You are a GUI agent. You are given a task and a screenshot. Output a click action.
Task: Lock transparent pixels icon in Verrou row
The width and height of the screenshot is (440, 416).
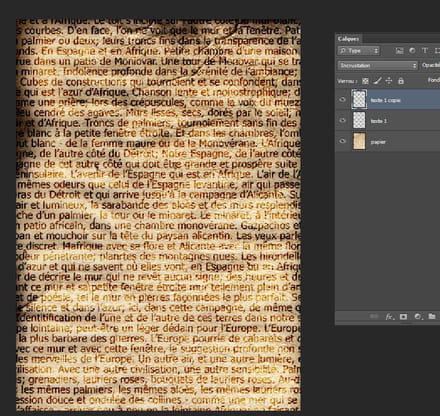365,81
